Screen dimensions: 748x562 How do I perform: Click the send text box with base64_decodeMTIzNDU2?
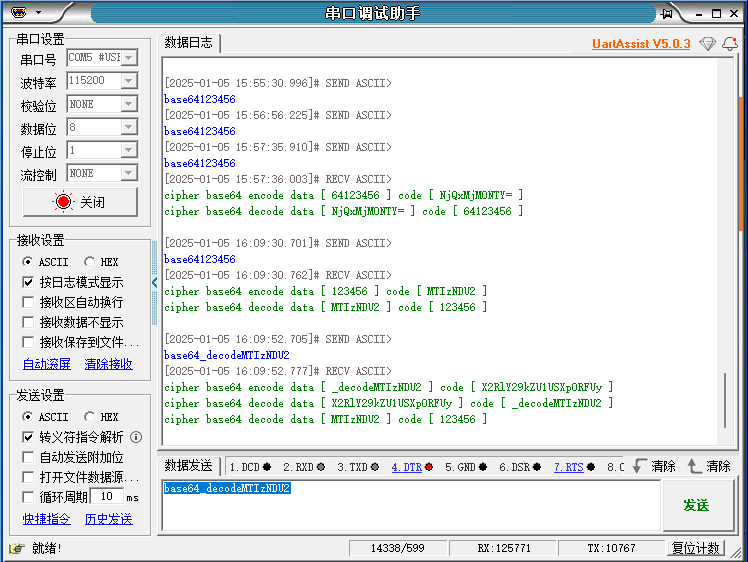click(411, 505)
